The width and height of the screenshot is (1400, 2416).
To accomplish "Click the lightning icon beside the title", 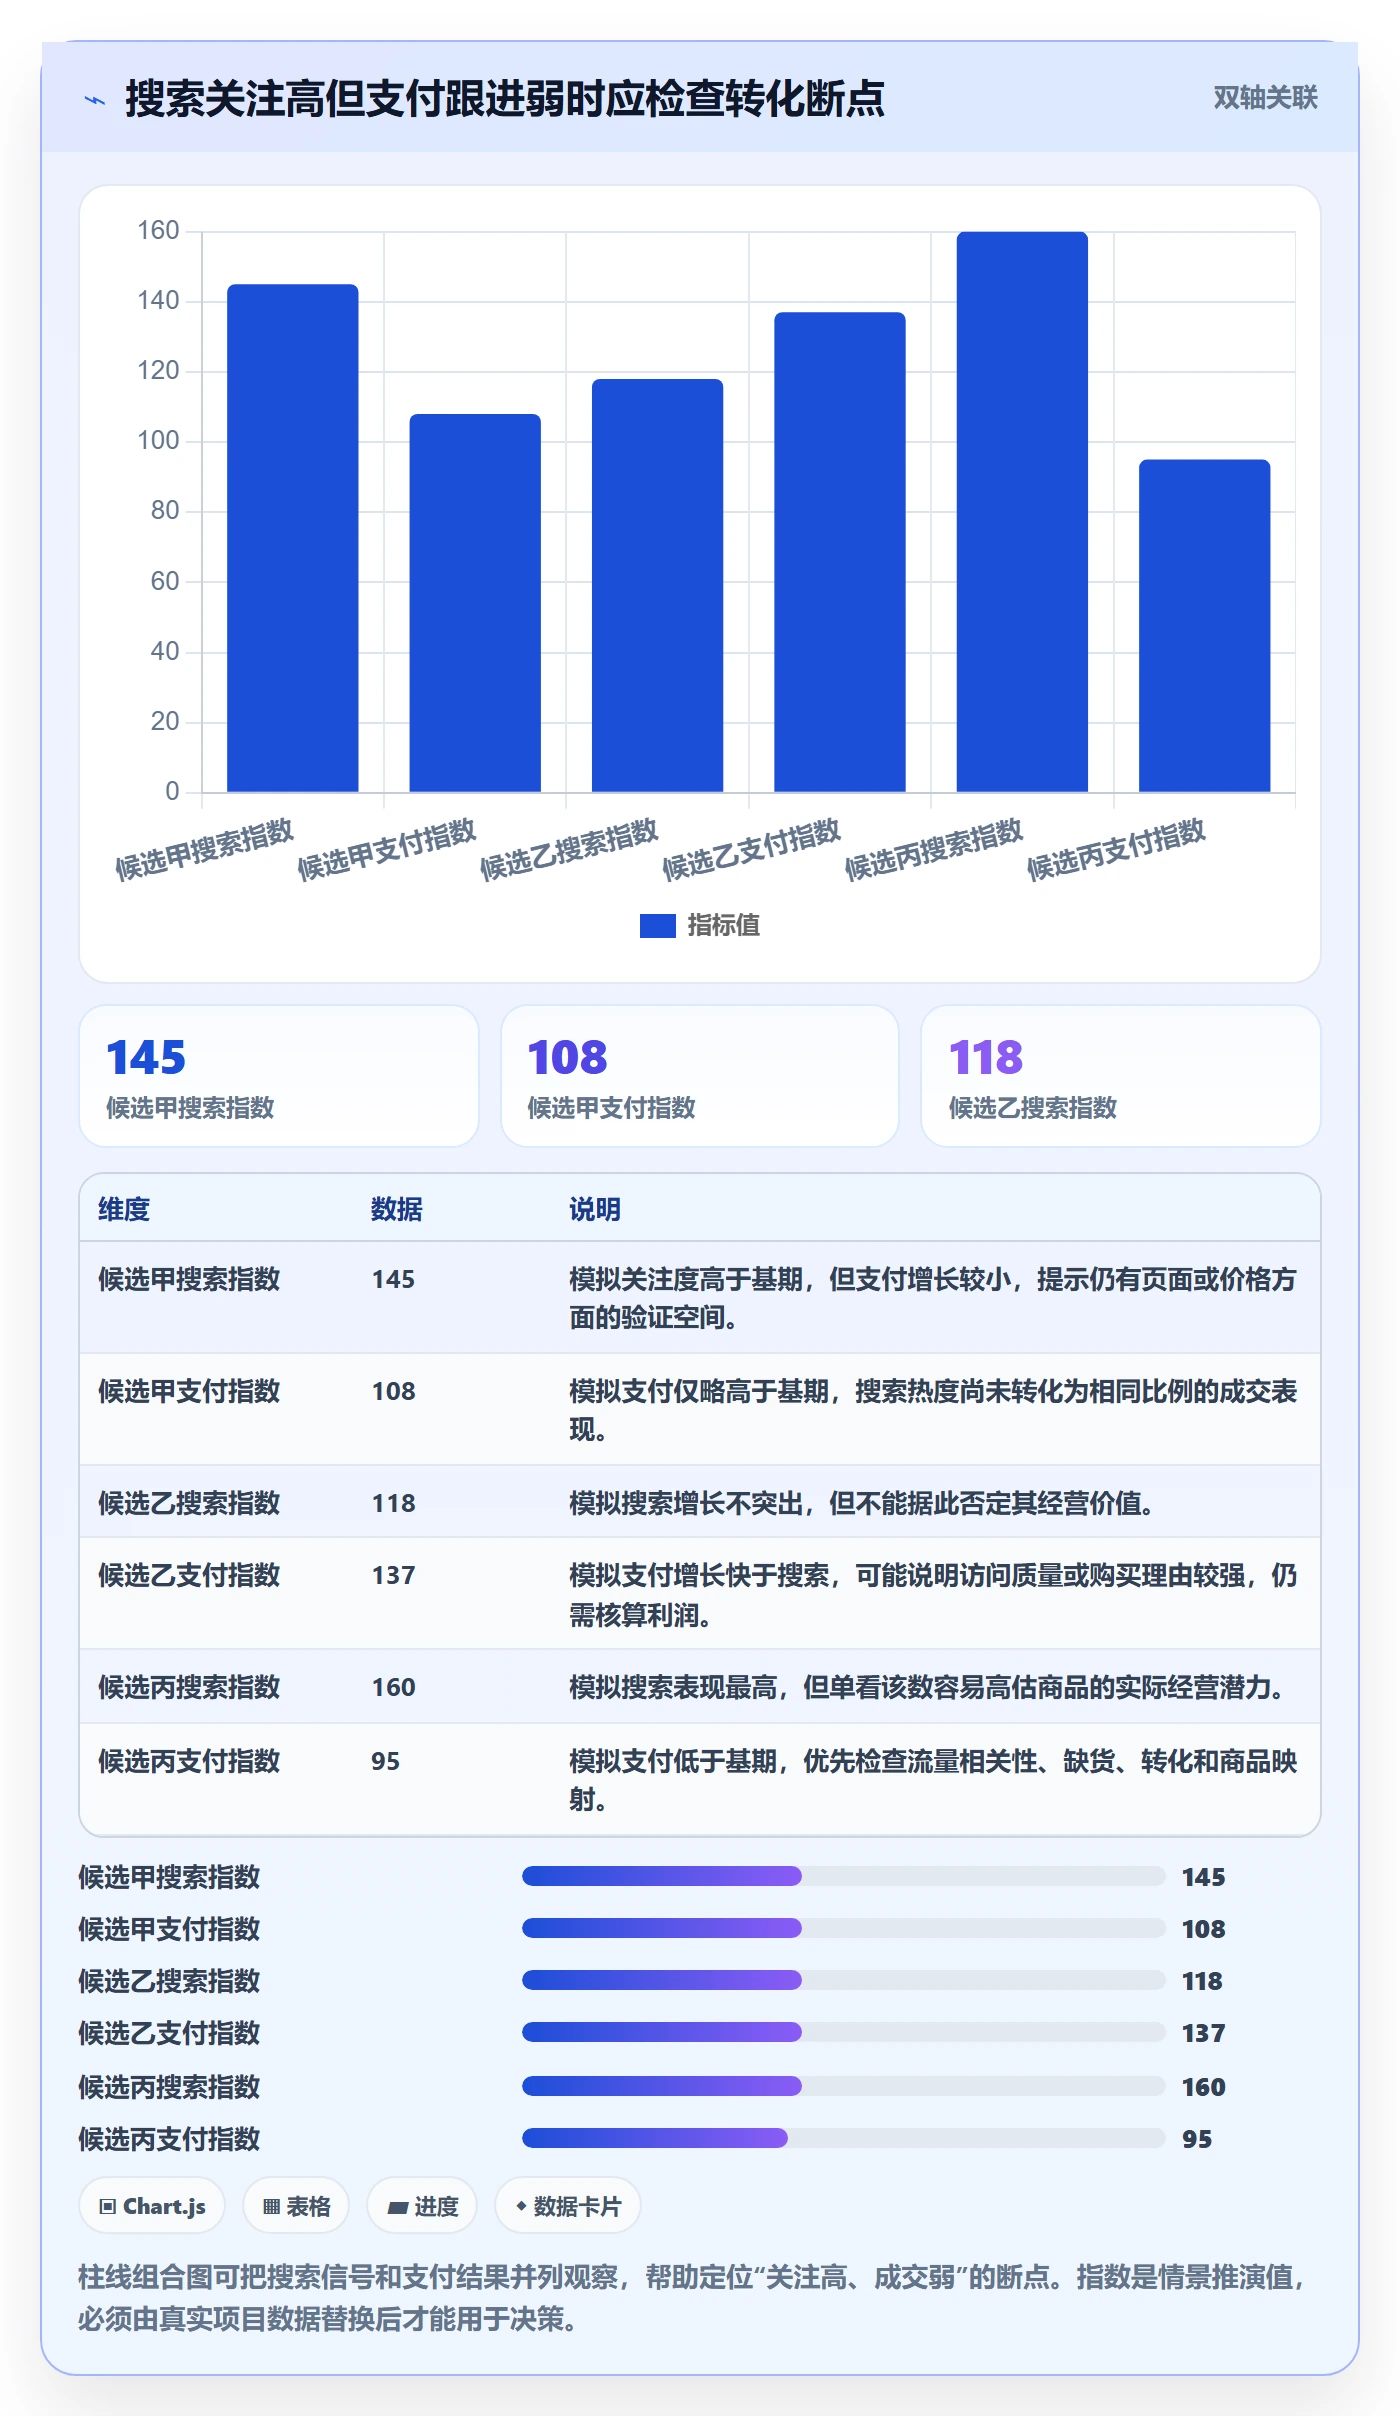I will [95, 99].
